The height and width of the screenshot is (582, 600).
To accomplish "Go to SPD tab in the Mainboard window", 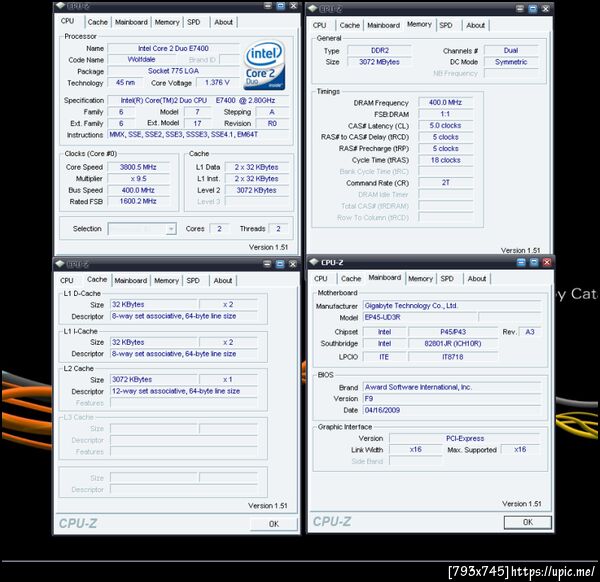I will [447, 279].
